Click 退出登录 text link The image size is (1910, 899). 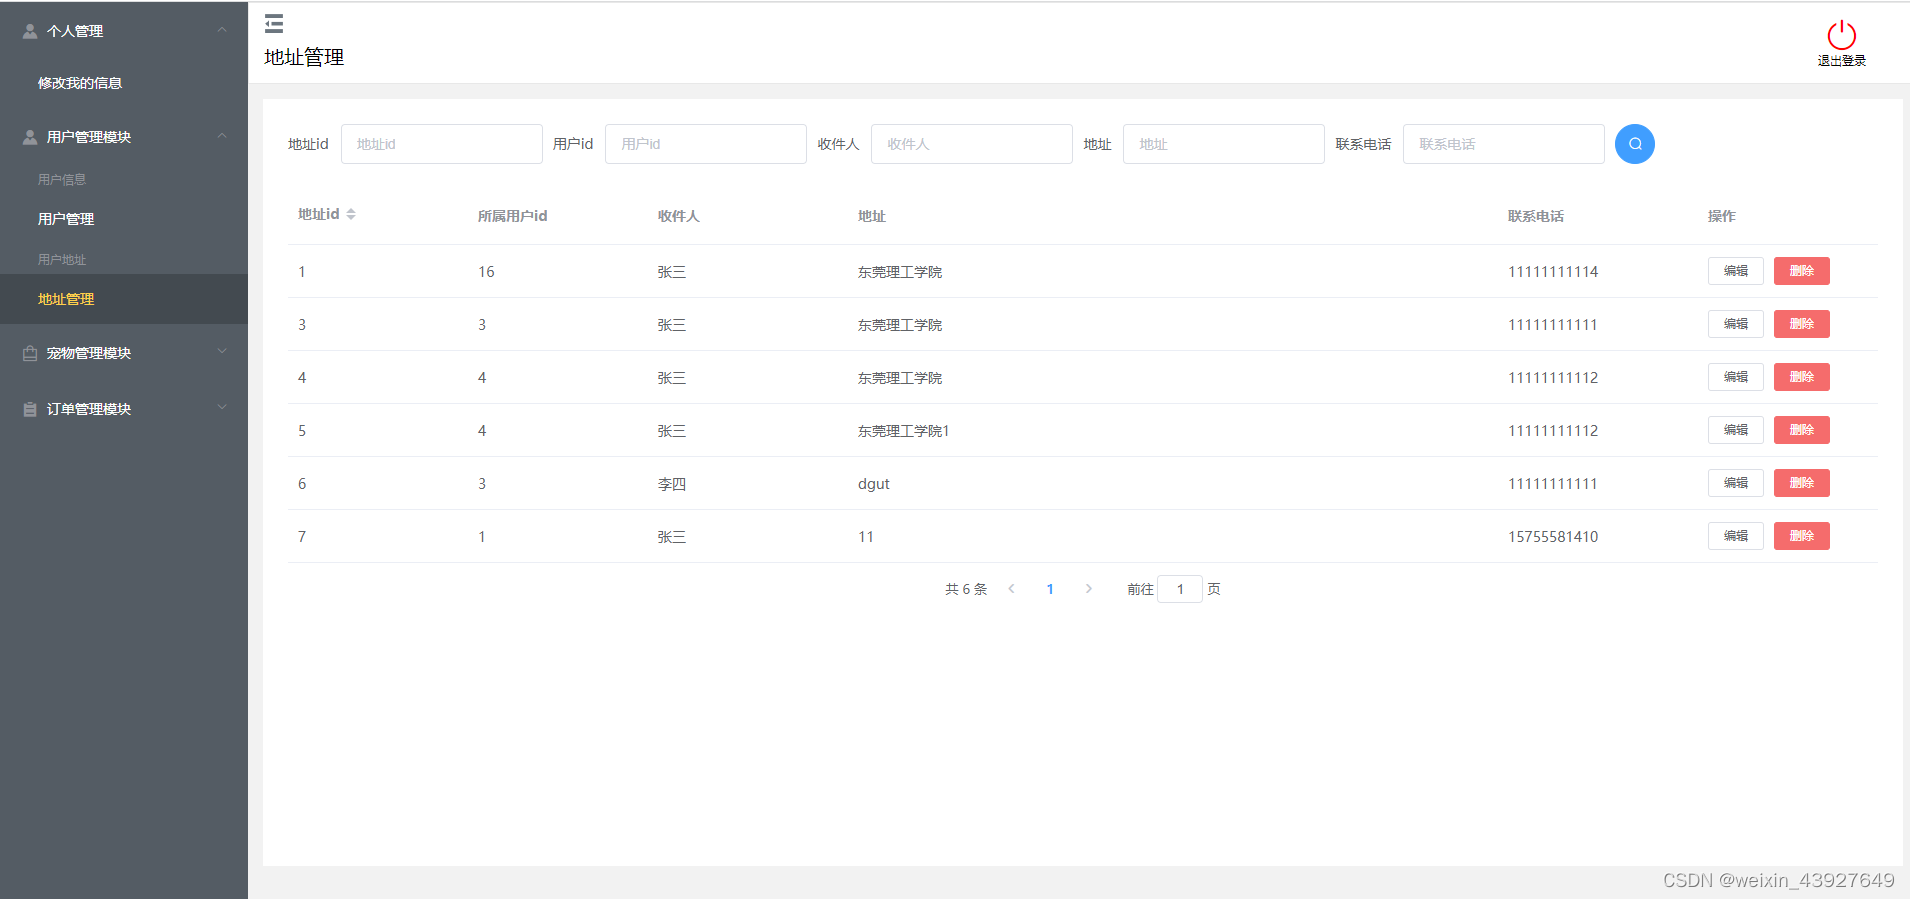click(x=1841, y=61)
